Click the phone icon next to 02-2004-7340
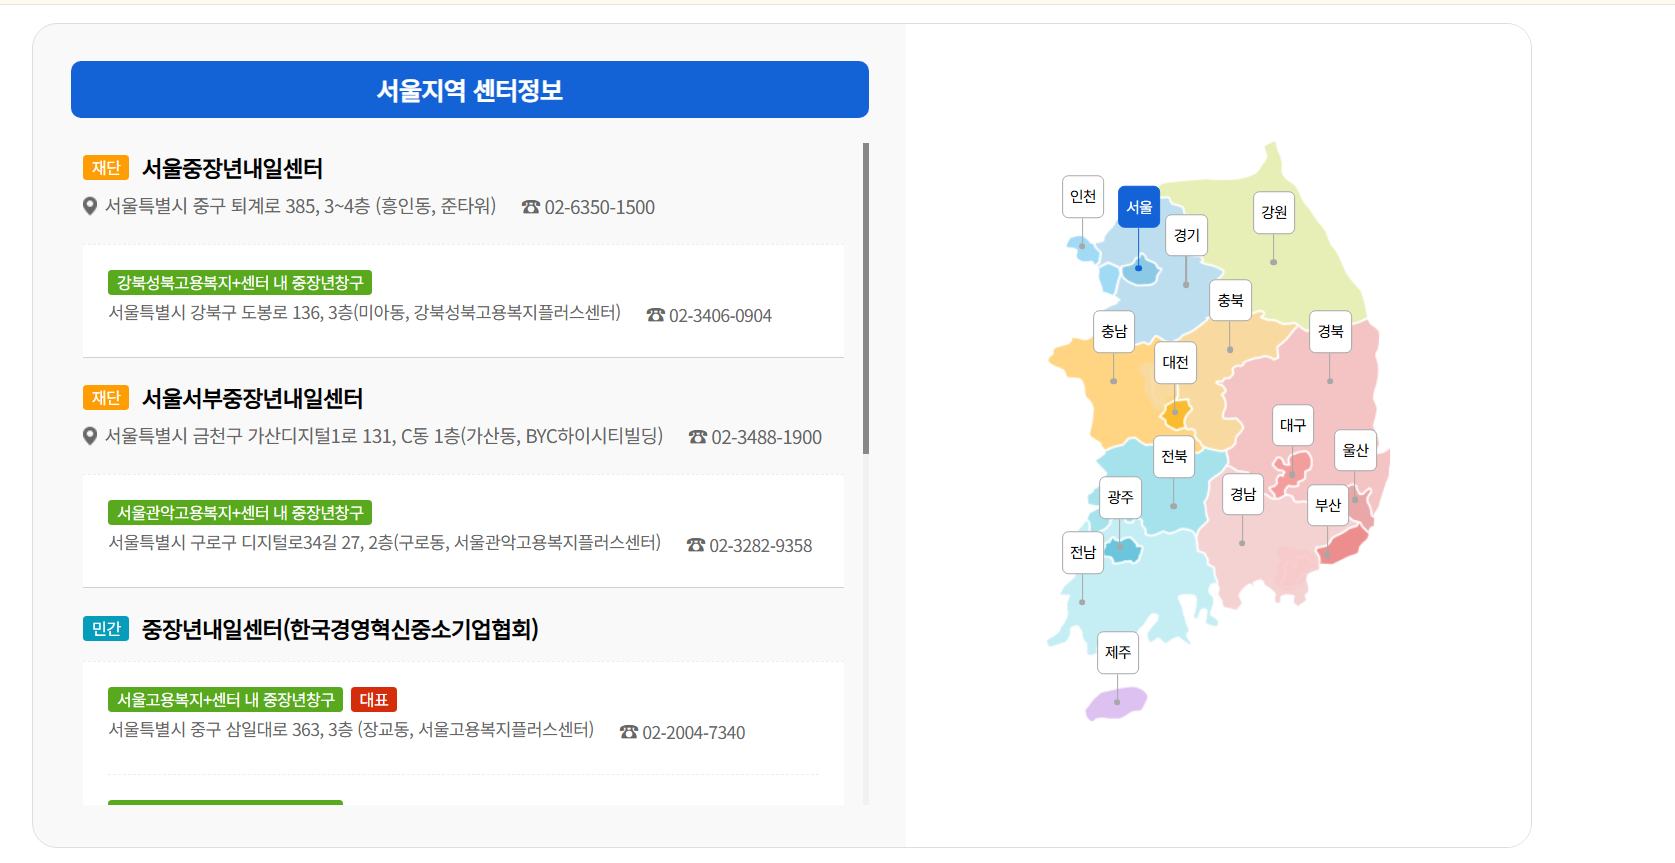The width and height of the screenshot is (1675, 863). [629, 732]
